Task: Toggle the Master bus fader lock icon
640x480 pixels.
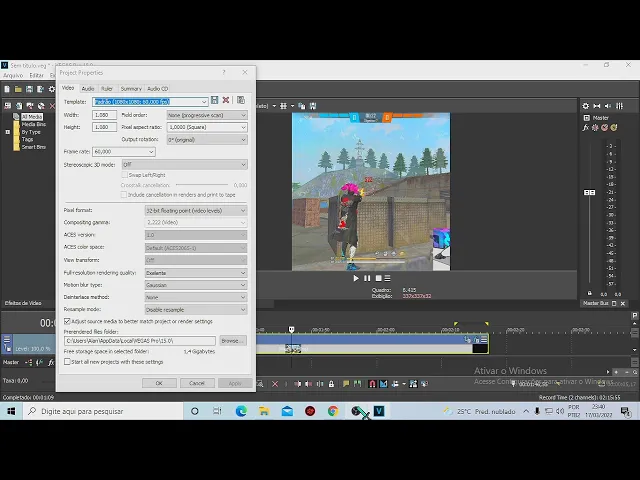Action: pyautogui.click(x=589, y=293)
